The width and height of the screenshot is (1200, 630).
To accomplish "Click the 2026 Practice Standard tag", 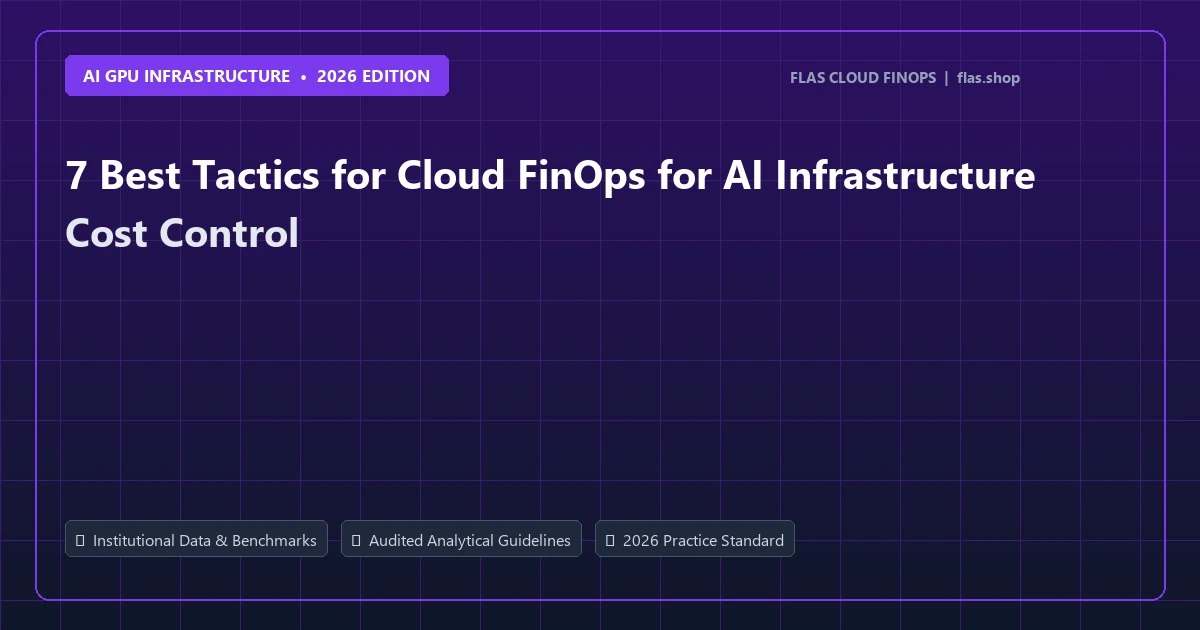I will click(695, 539).
